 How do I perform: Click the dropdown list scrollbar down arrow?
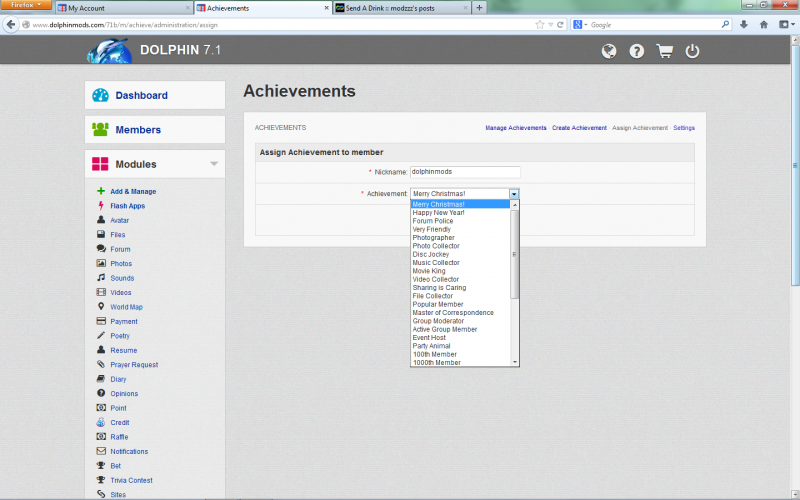515,362
